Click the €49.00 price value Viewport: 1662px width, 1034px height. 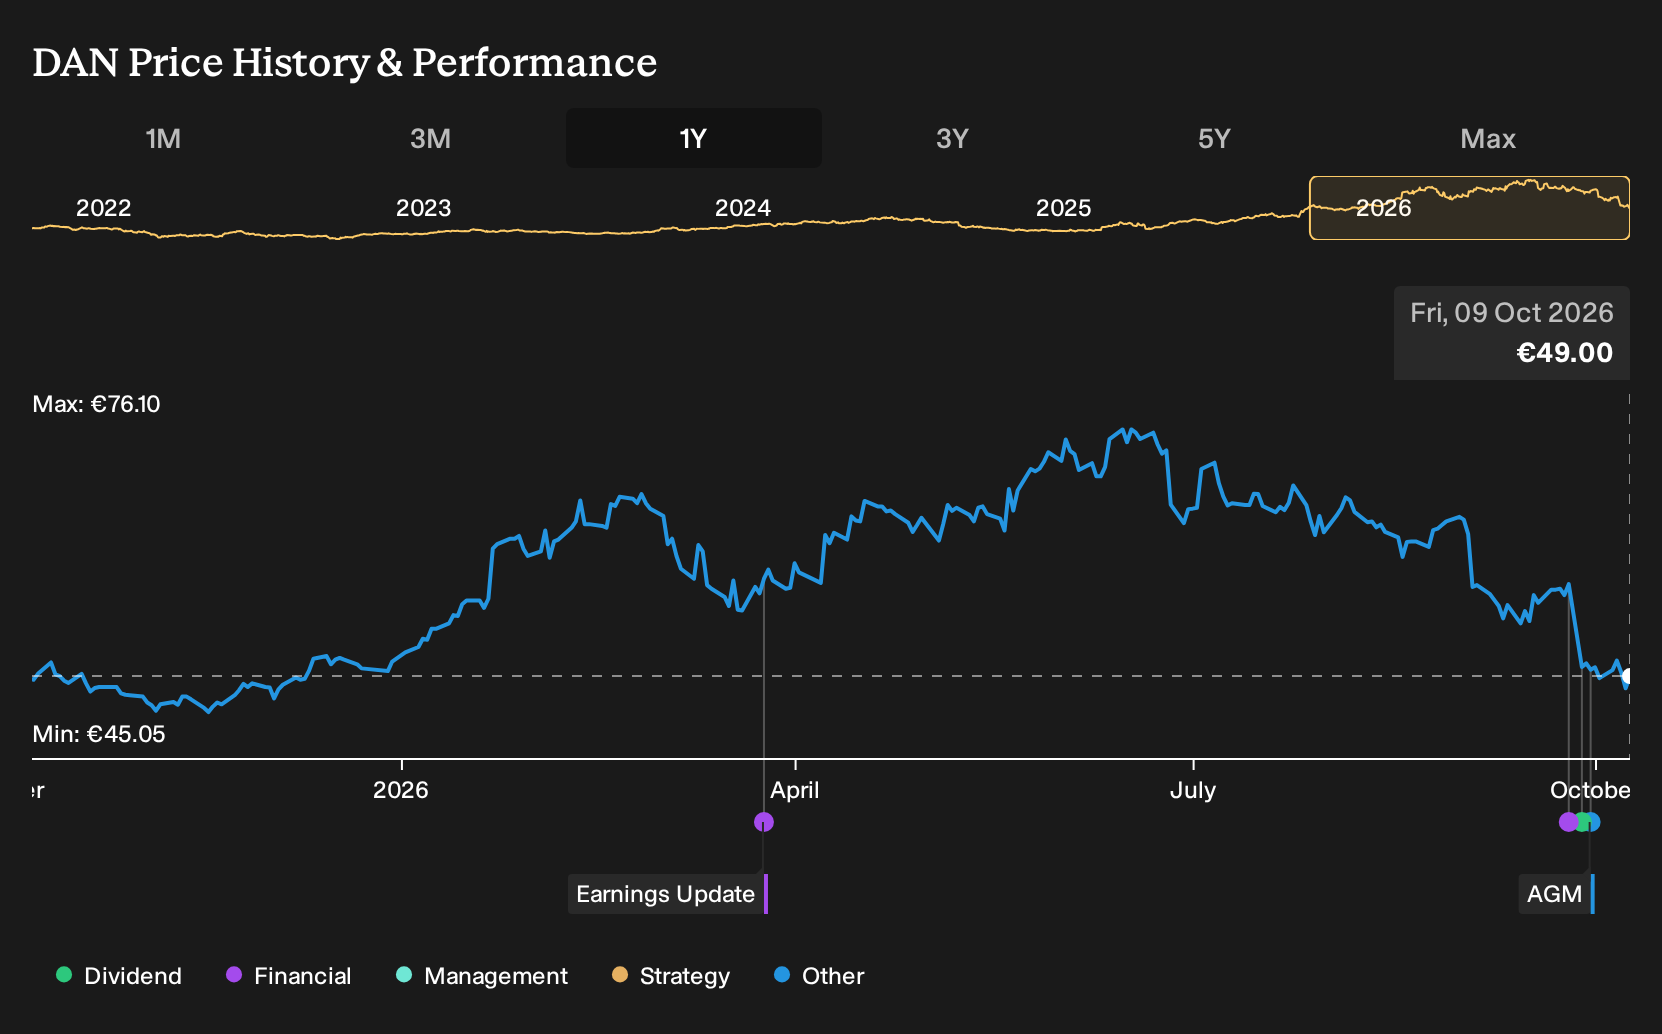click(1565, 353)
